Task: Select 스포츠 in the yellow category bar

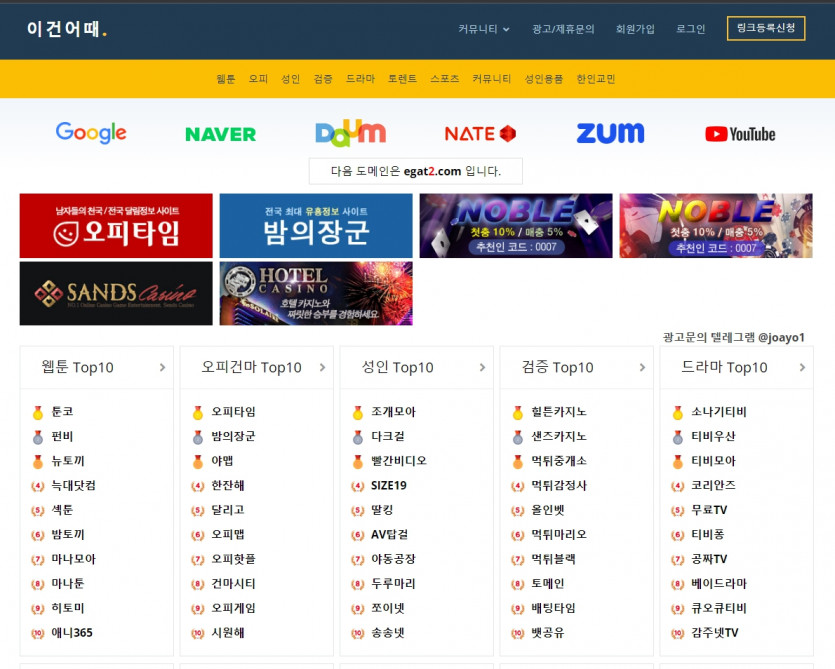Action: tap(445, 79)
